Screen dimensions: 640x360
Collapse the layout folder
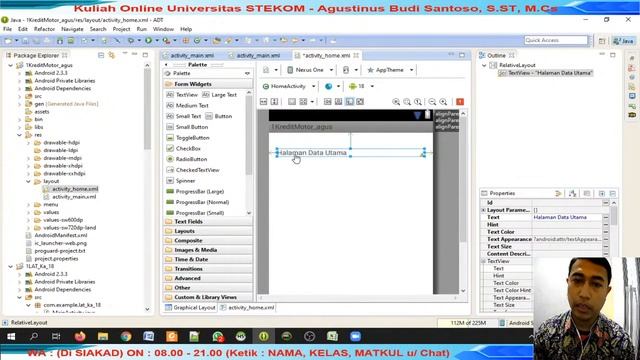point(28,181)
